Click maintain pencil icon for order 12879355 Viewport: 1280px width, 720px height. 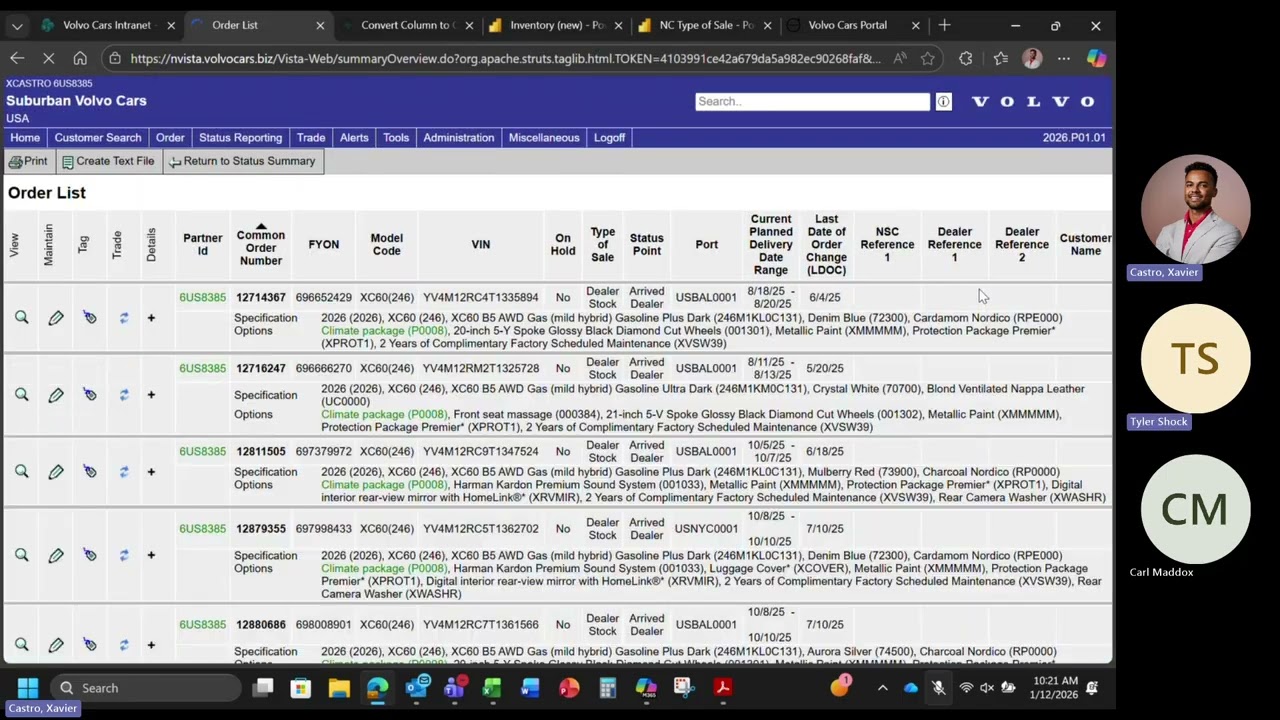point(56,555)
